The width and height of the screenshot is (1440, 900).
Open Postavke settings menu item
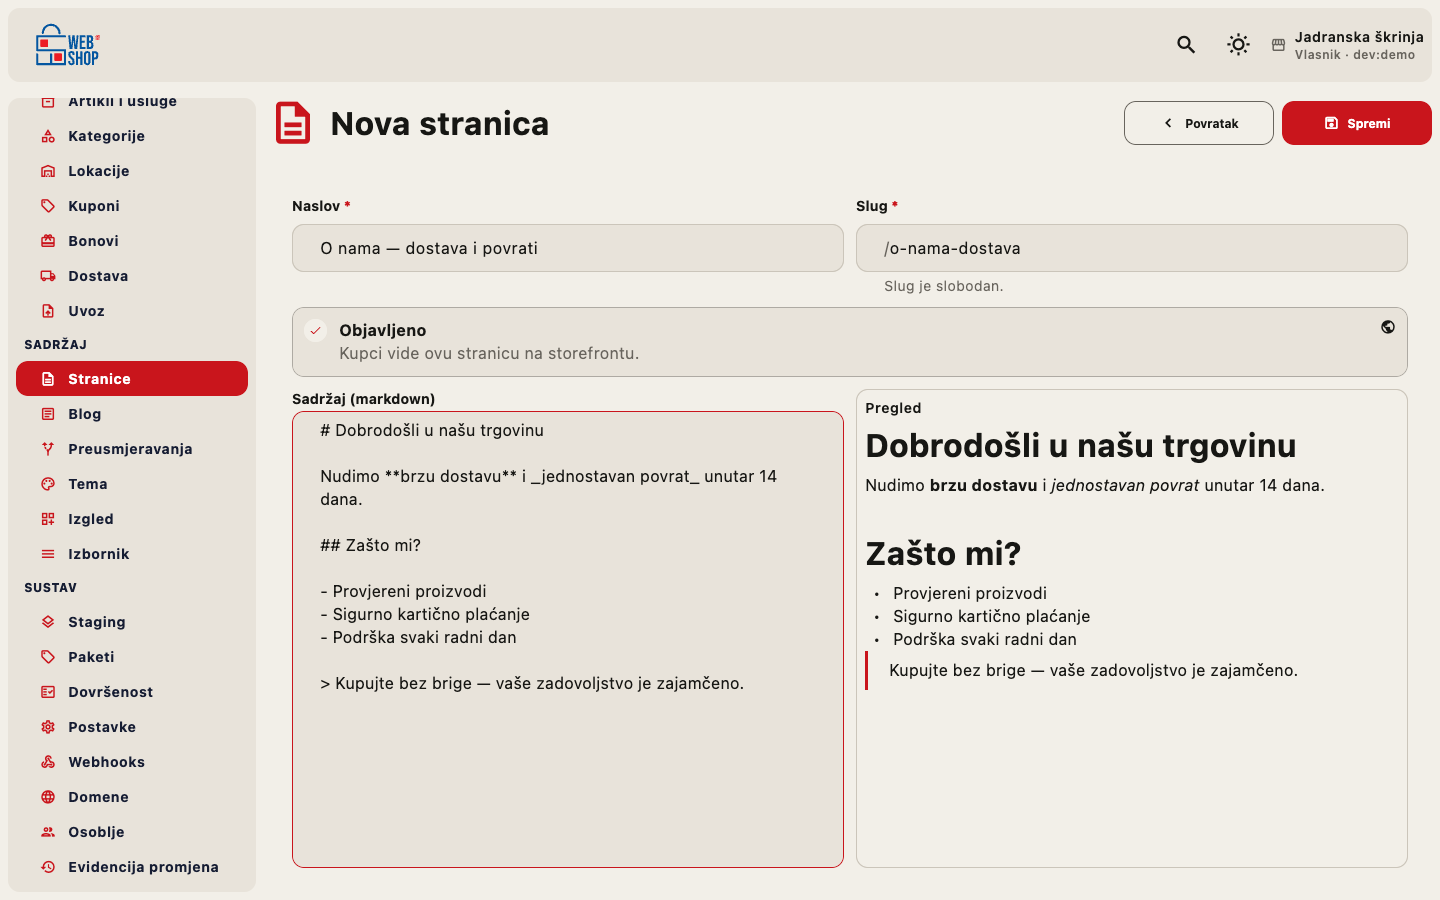[132, 727]
